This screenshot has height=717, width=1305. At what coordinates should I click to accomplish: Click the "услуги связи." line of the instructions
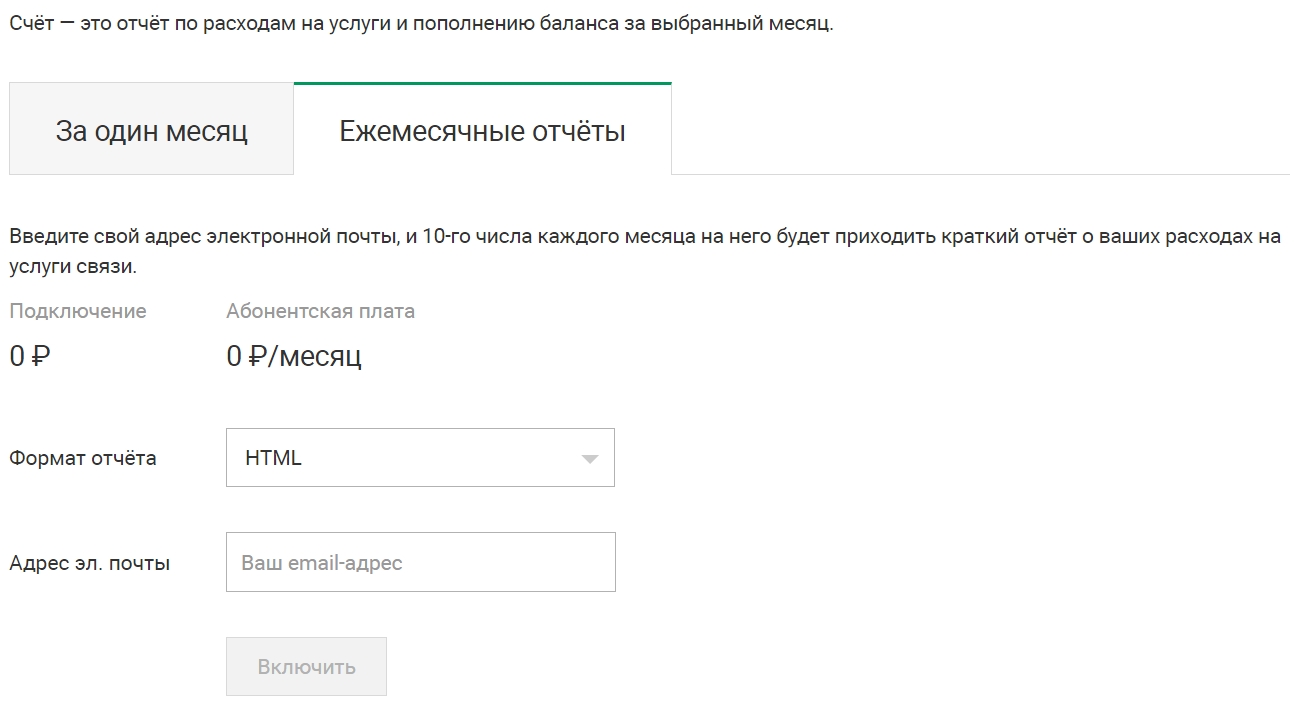73,267
